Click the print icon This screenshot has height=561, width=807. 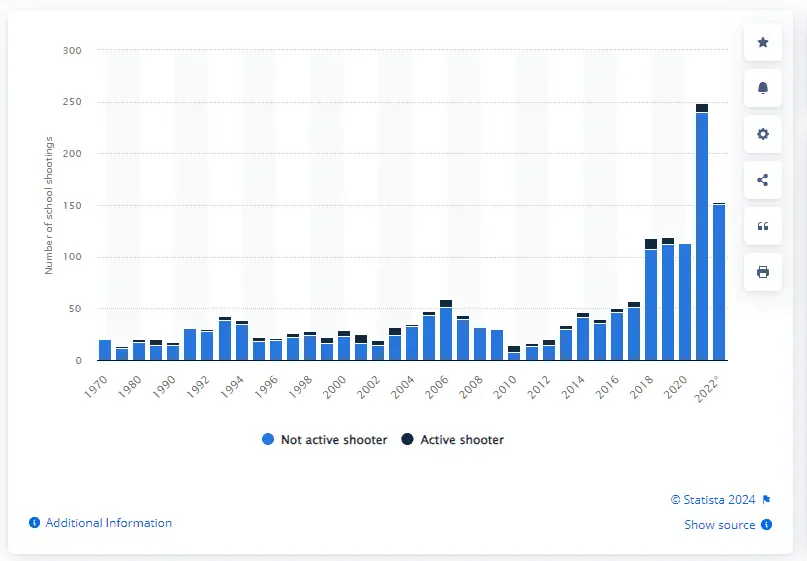pyautogui.click(x=763, y=272)
